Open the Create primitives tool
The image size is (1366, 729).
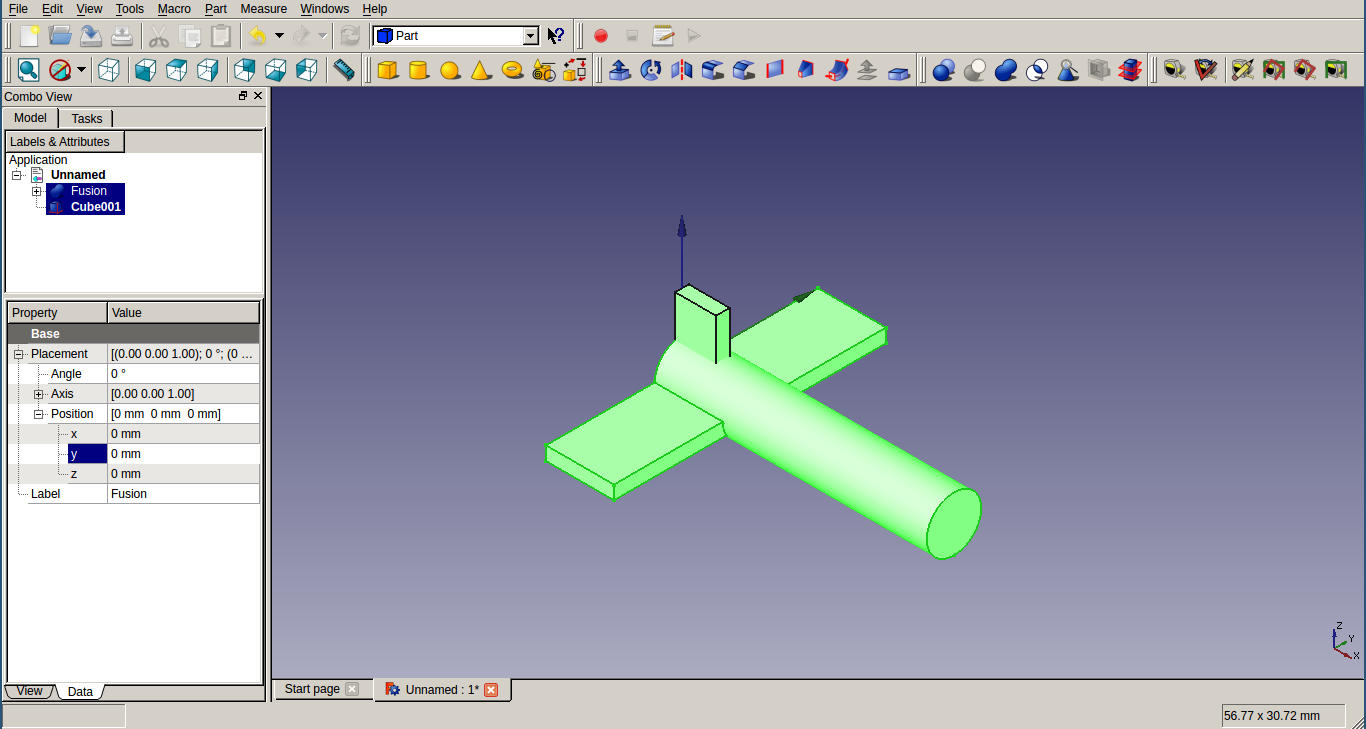(x=543, y=70)
